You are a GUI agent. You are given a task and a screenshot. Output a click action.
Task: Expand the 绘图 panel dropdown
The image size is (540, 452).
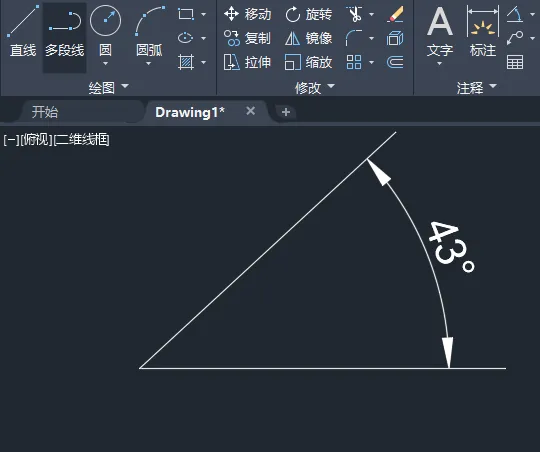(109, 87)
